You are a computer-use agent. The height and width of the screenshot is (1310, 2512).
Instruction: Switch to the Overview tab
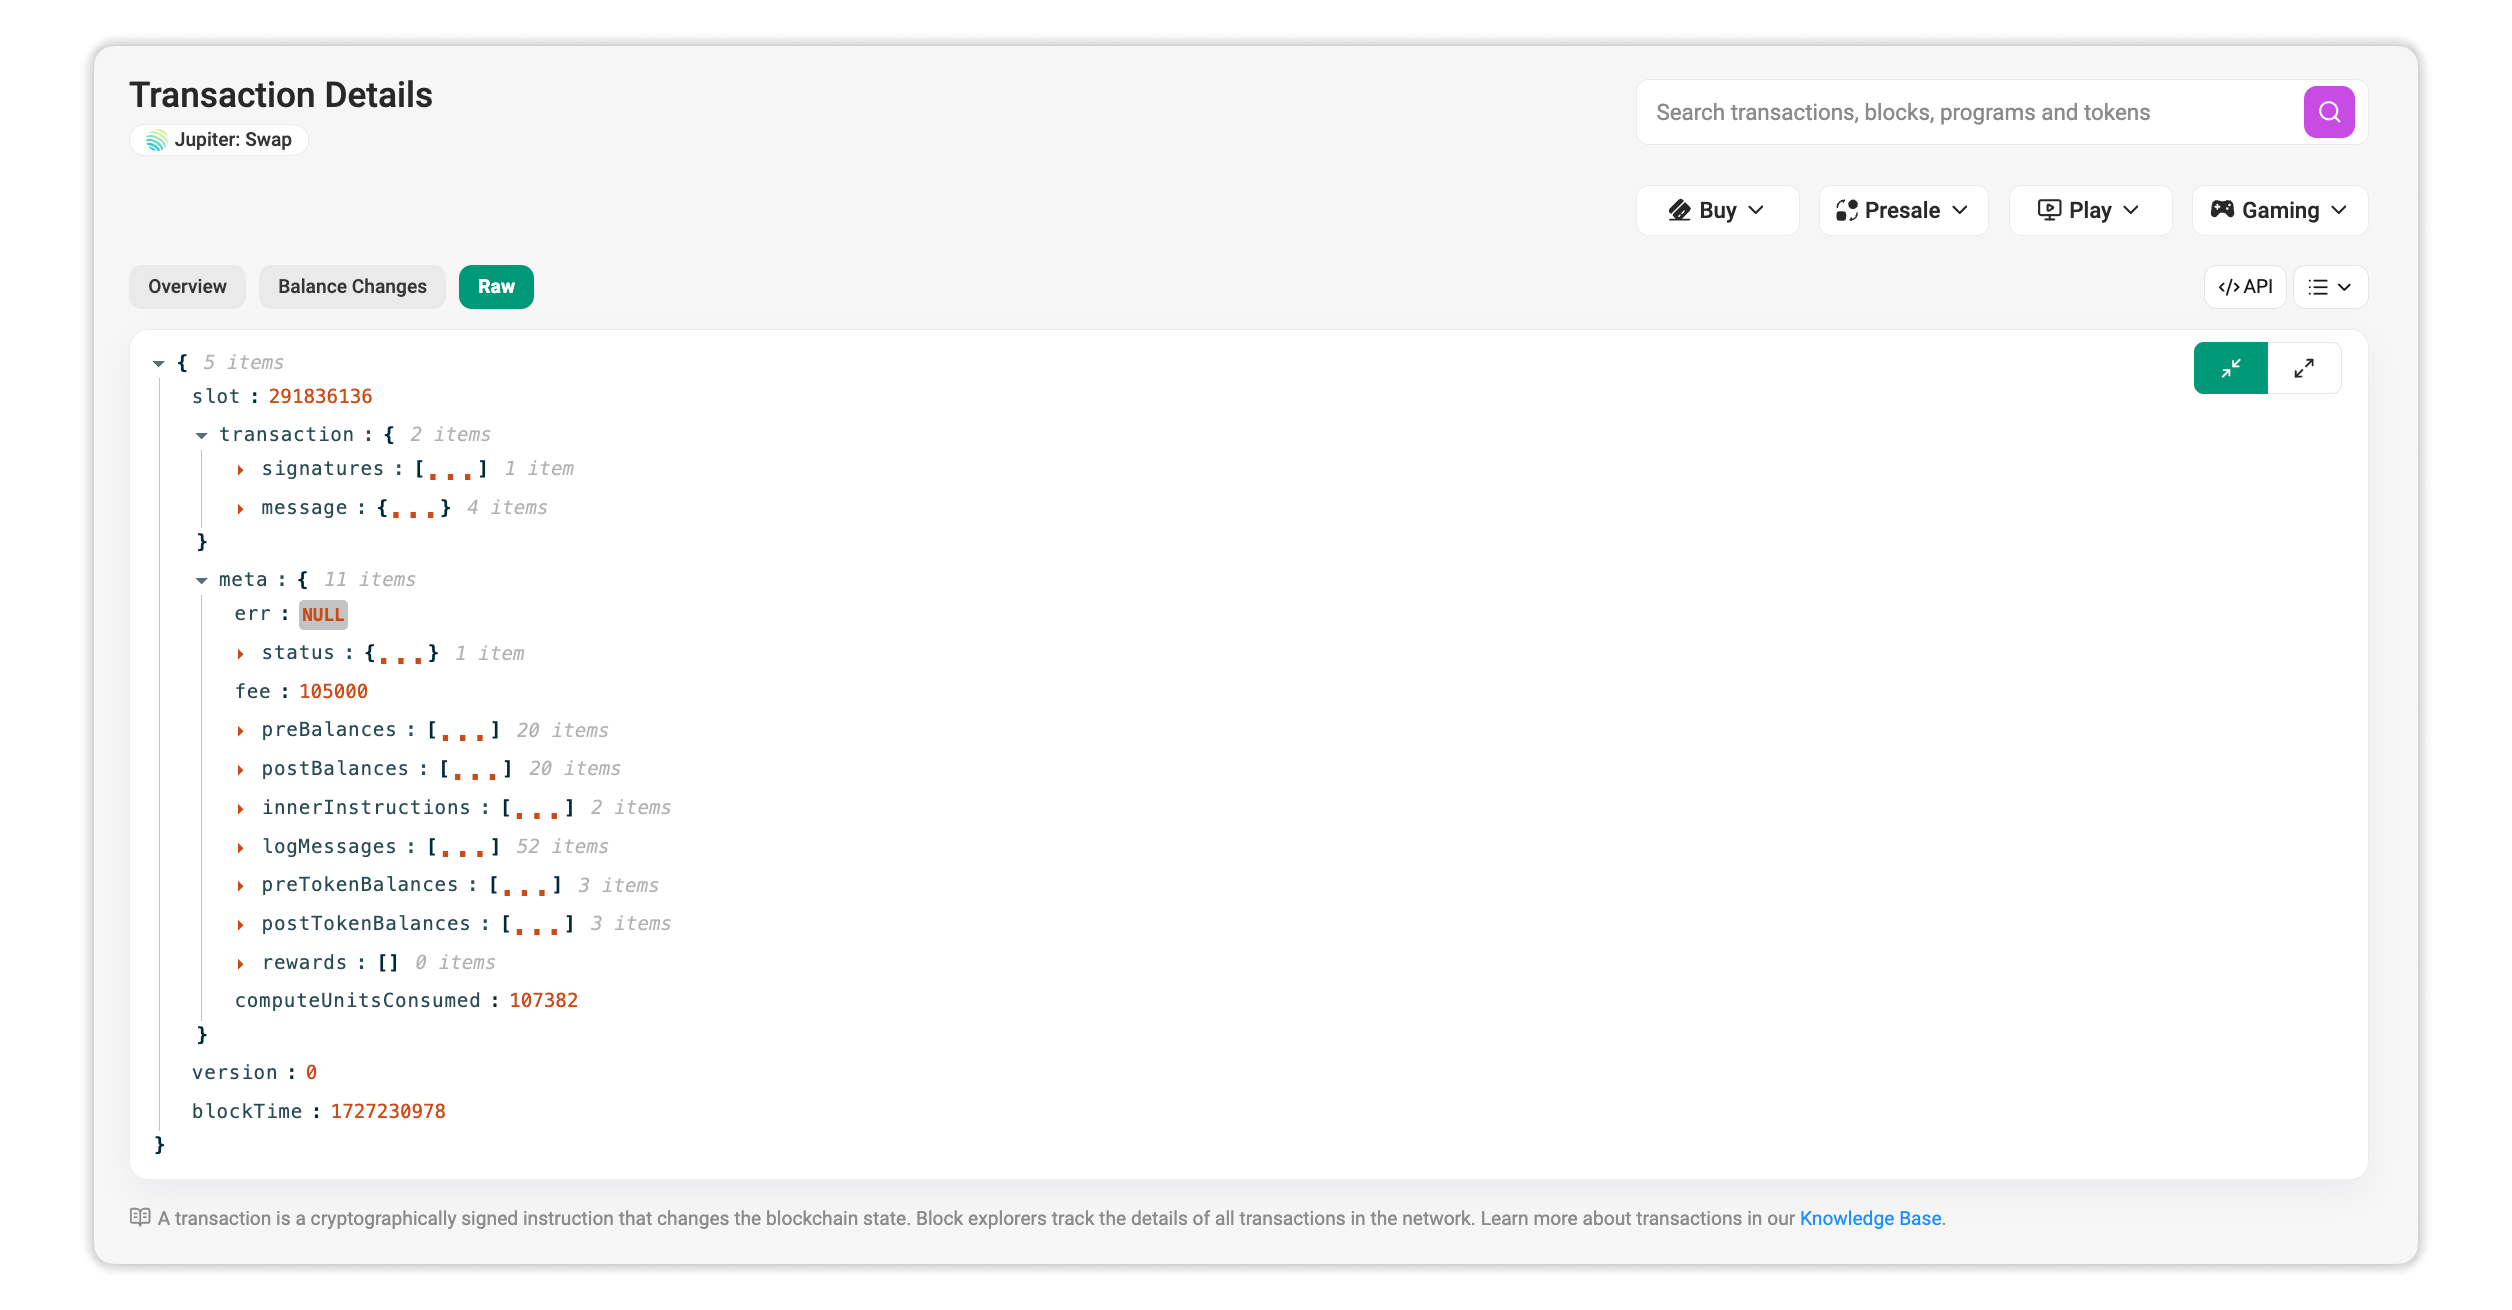point(186,287)
